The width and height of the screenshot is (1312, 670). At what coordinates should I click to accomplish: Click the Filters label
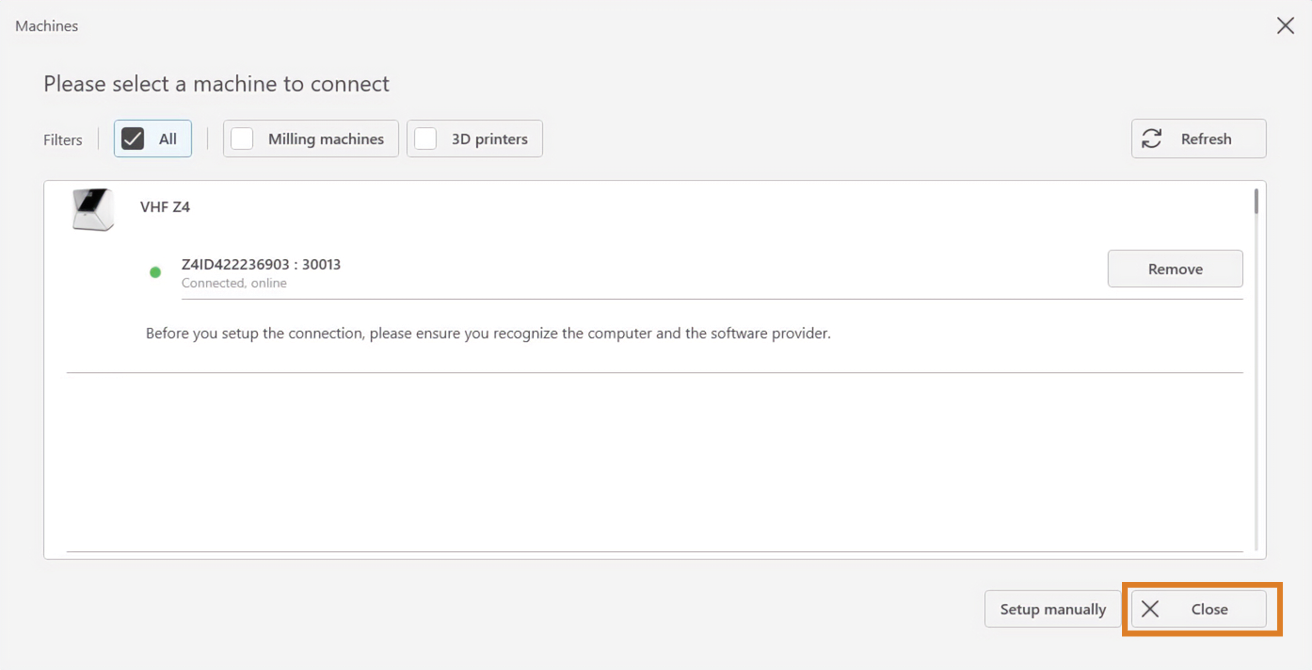coord(63,140)
